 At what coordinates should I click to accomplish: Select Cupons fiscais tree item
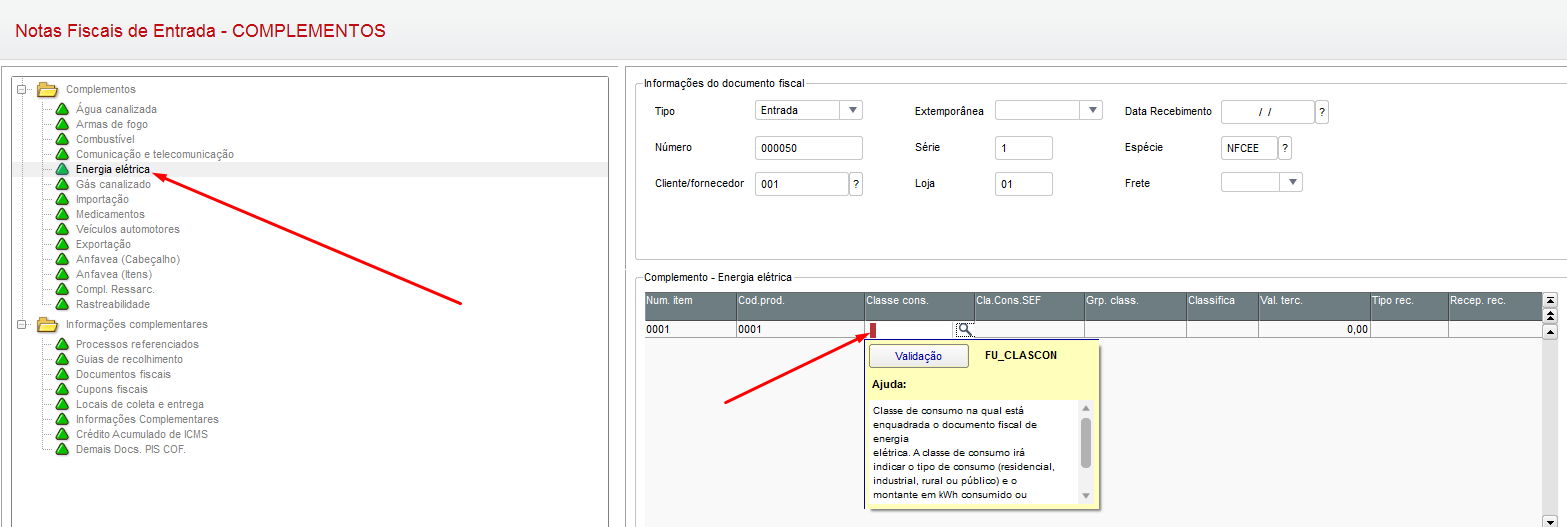click(x=112, y=389)
